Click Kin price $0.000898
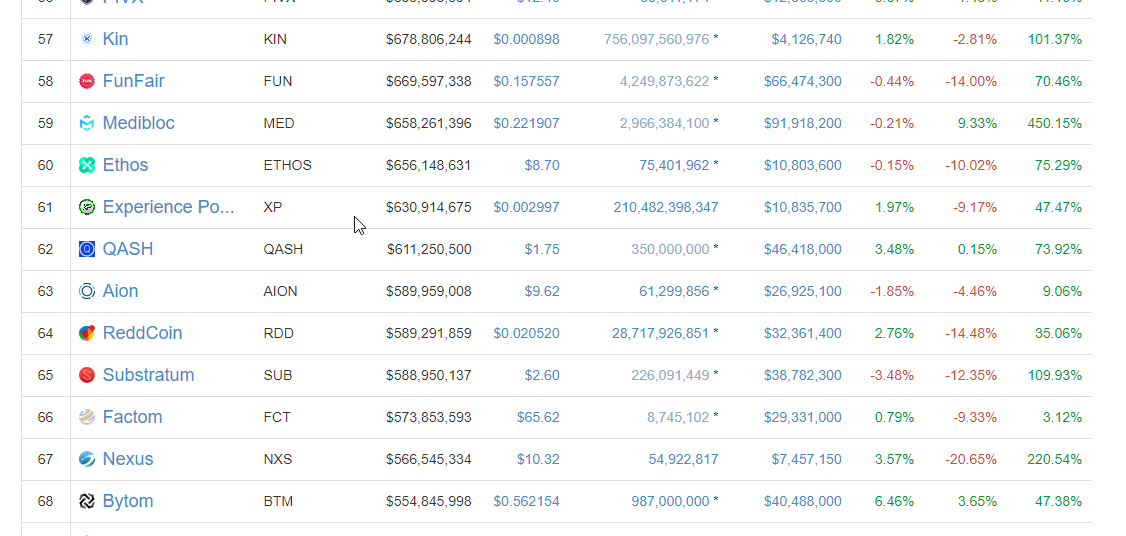The height and width of the screenshot is (536, 1126). coord(526,40)
